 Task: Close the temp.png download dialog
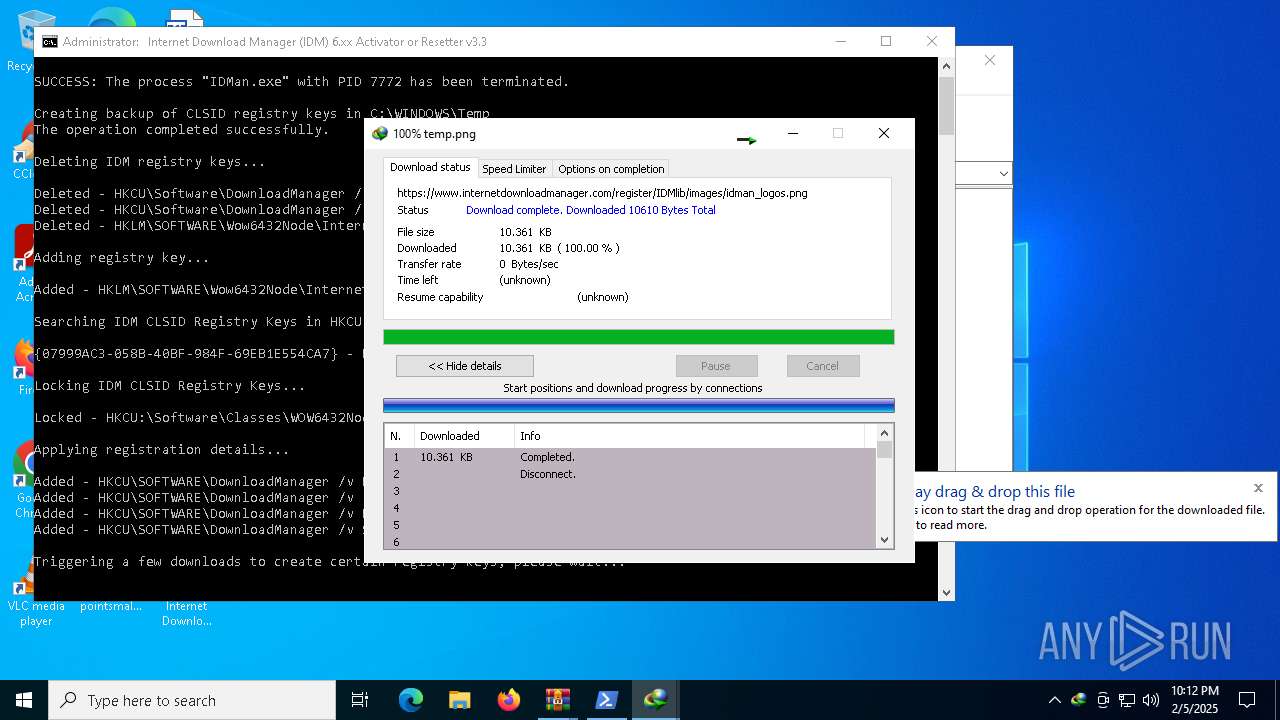coord(884,133)
